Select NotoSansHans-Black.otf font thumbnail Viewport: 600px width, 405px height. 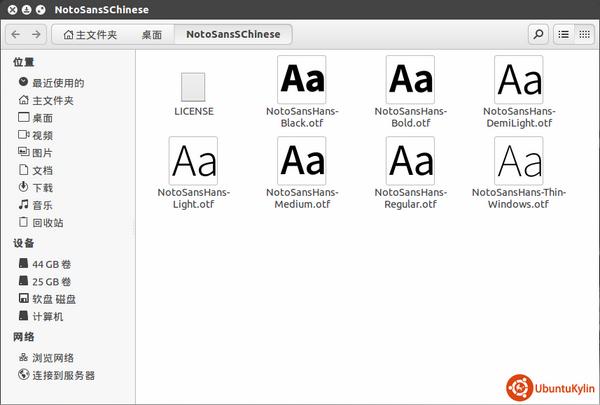pyautogui.click(x=302, y=80)
